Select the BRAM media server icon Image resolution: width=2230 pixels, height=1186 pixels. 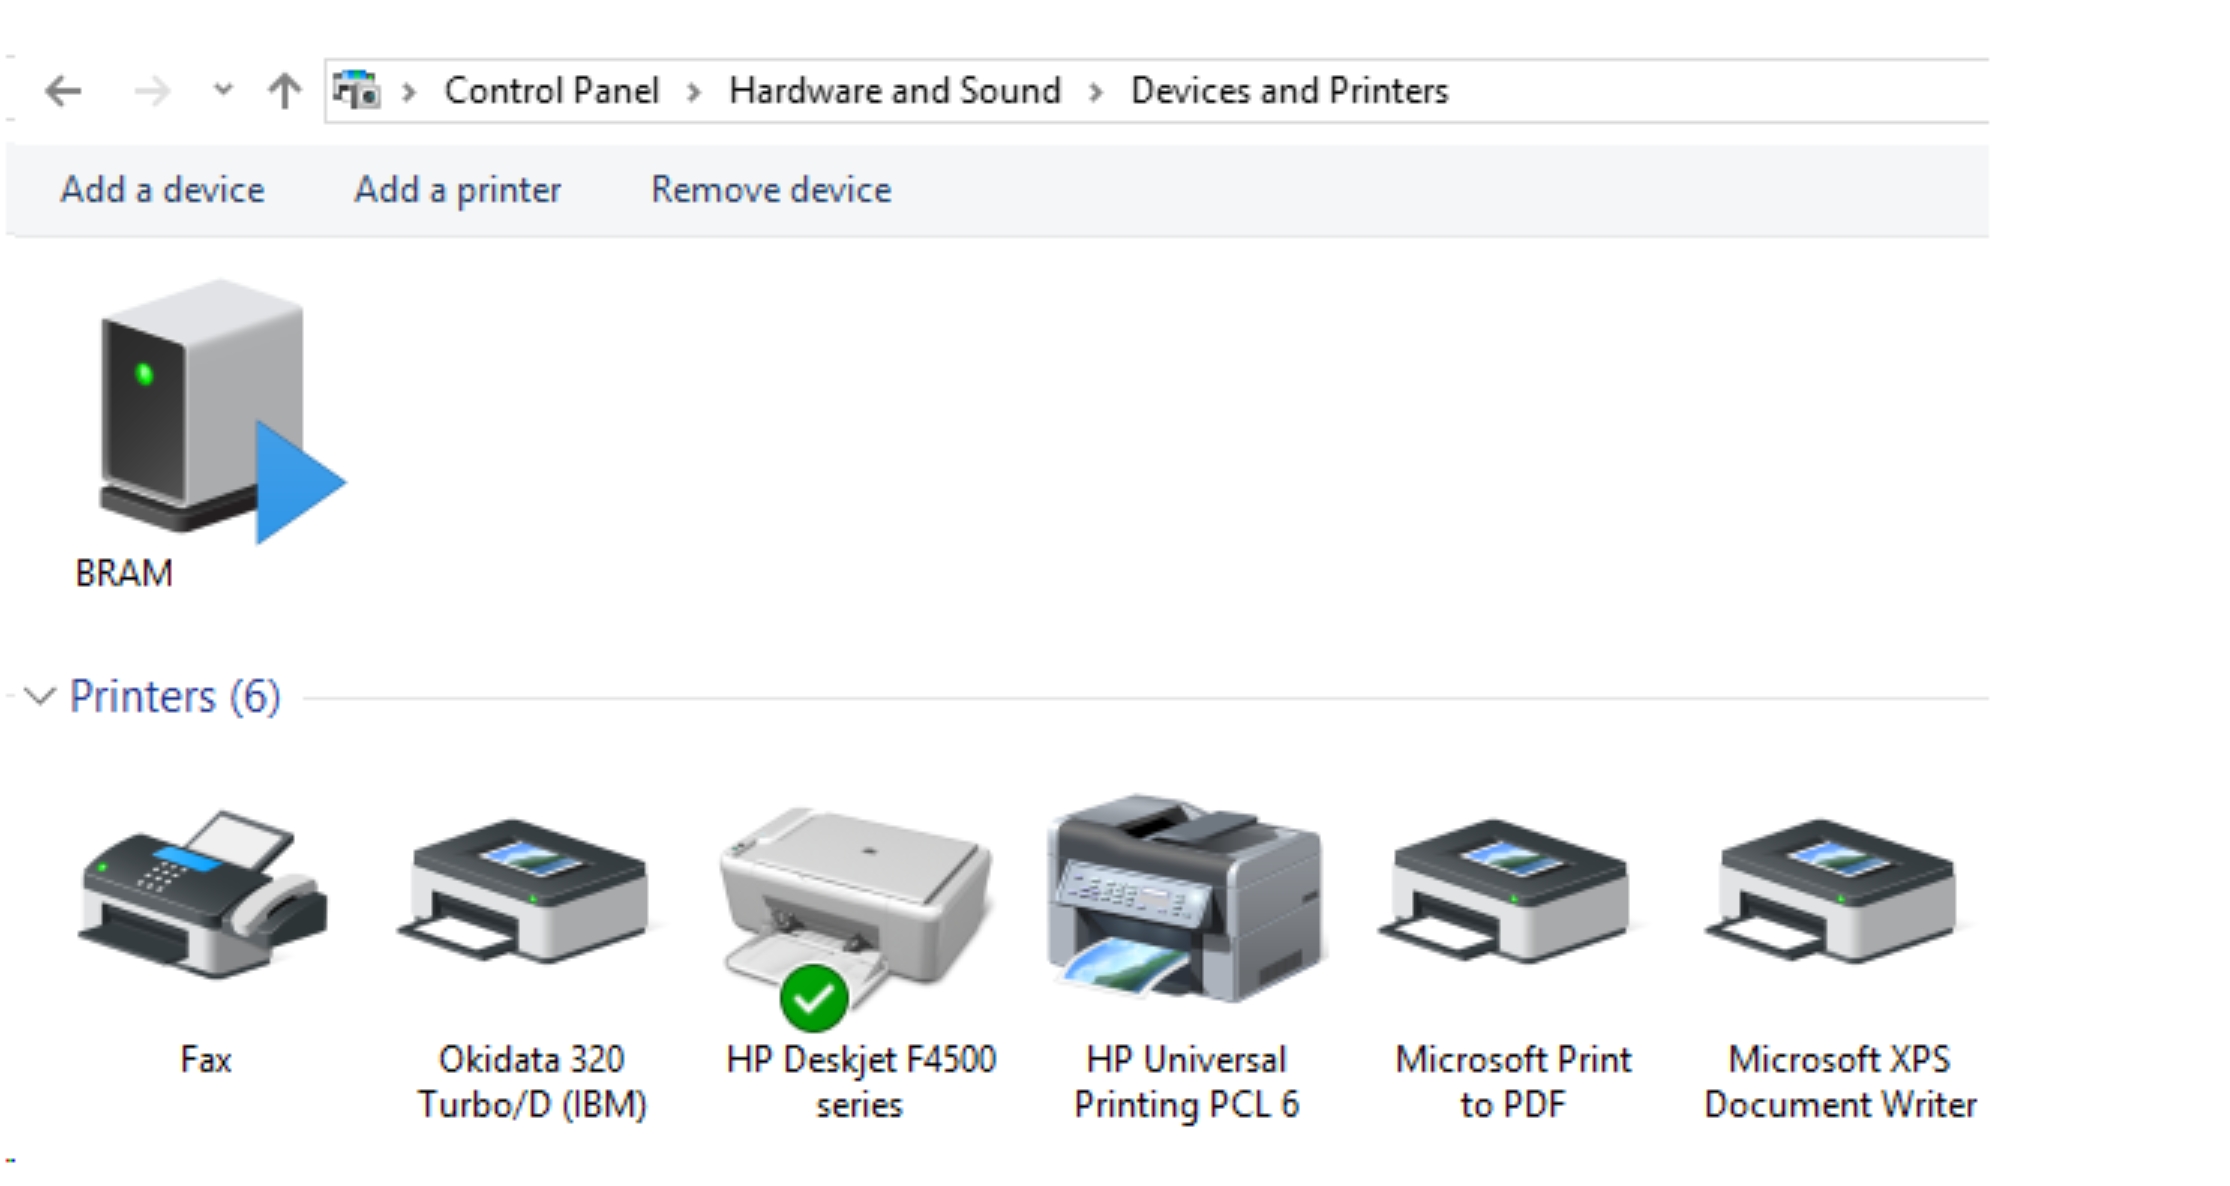(221, 411)
